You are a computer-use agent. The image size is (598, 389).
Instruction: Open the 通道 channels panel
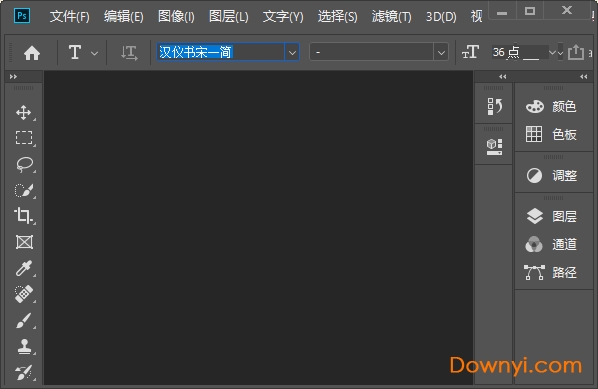coord(551,244)
